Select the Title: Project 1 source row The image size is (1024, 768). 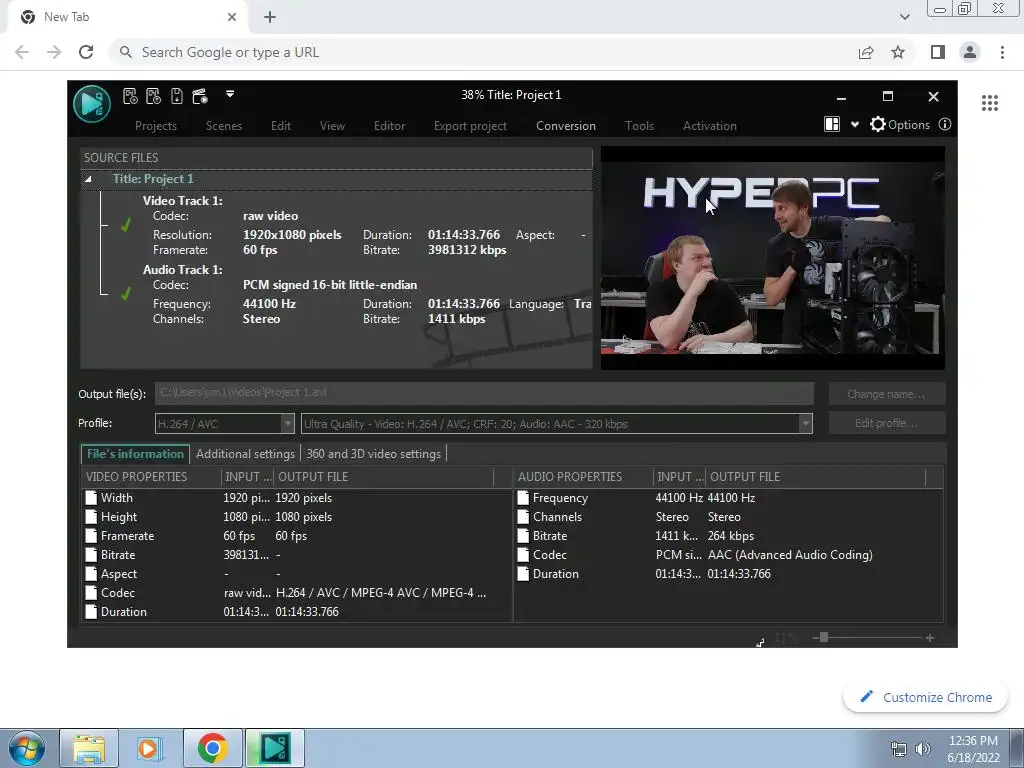[x=336, y=179]
